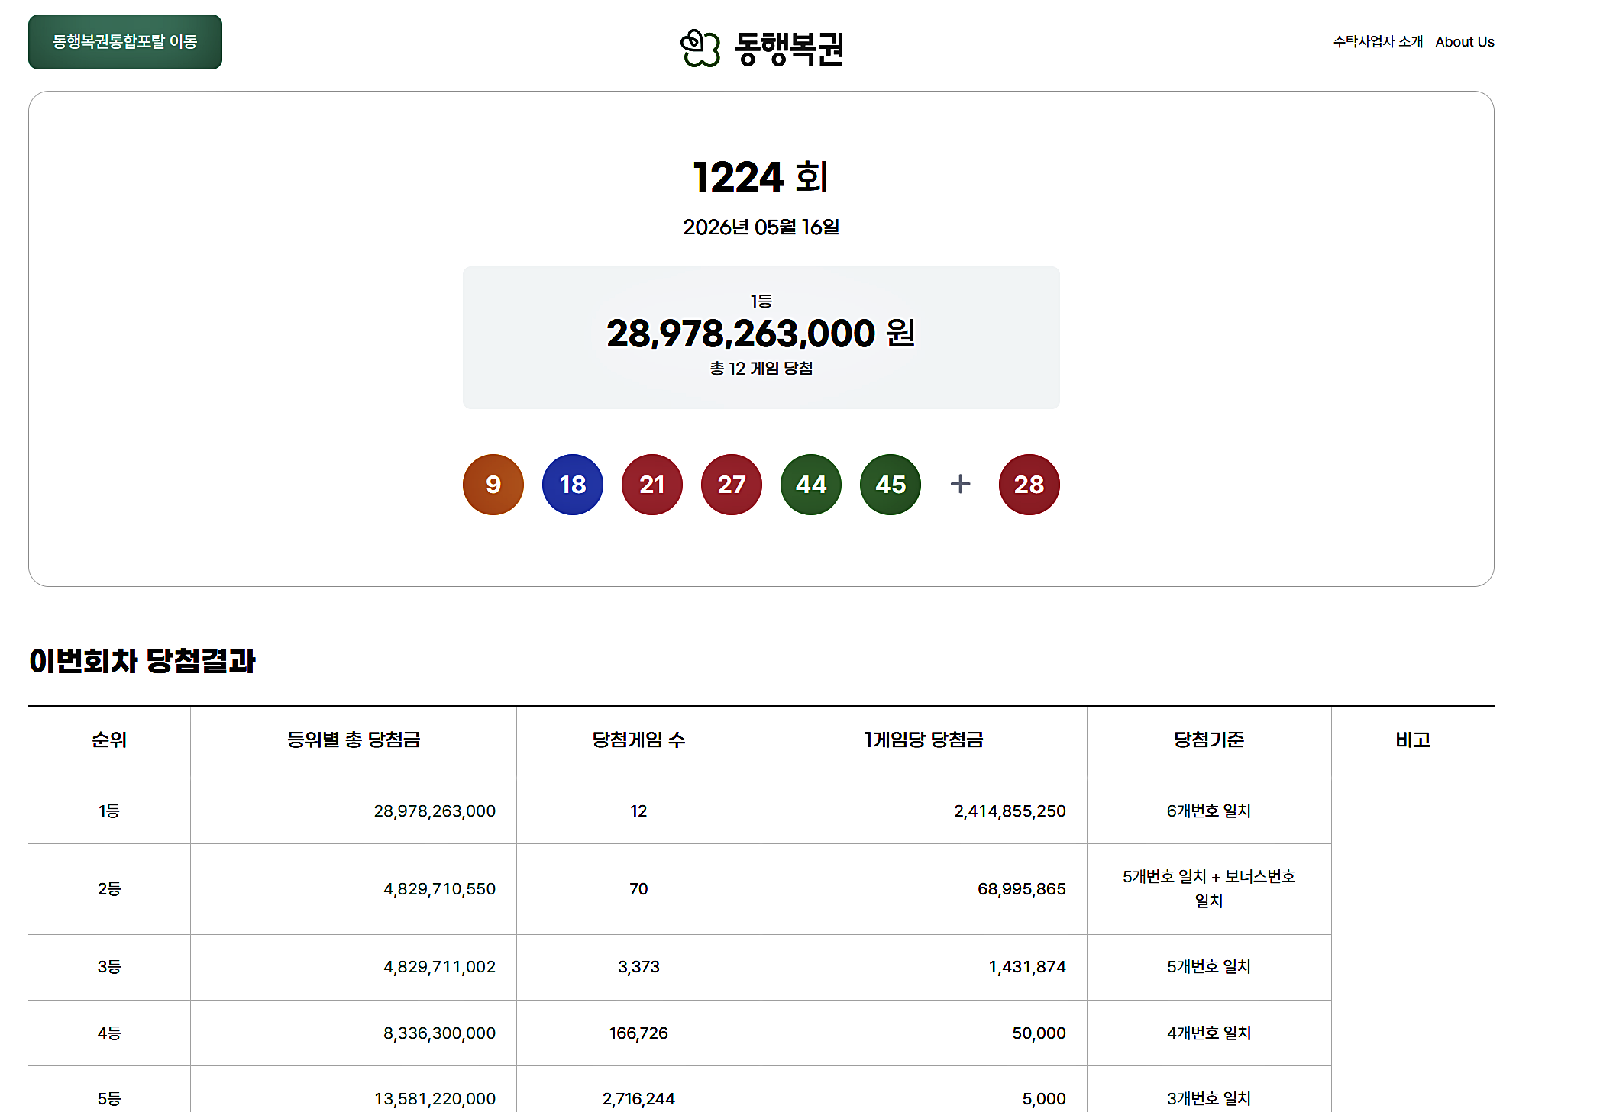Click the draw number text "1224 회"

(x=761, y=178)
